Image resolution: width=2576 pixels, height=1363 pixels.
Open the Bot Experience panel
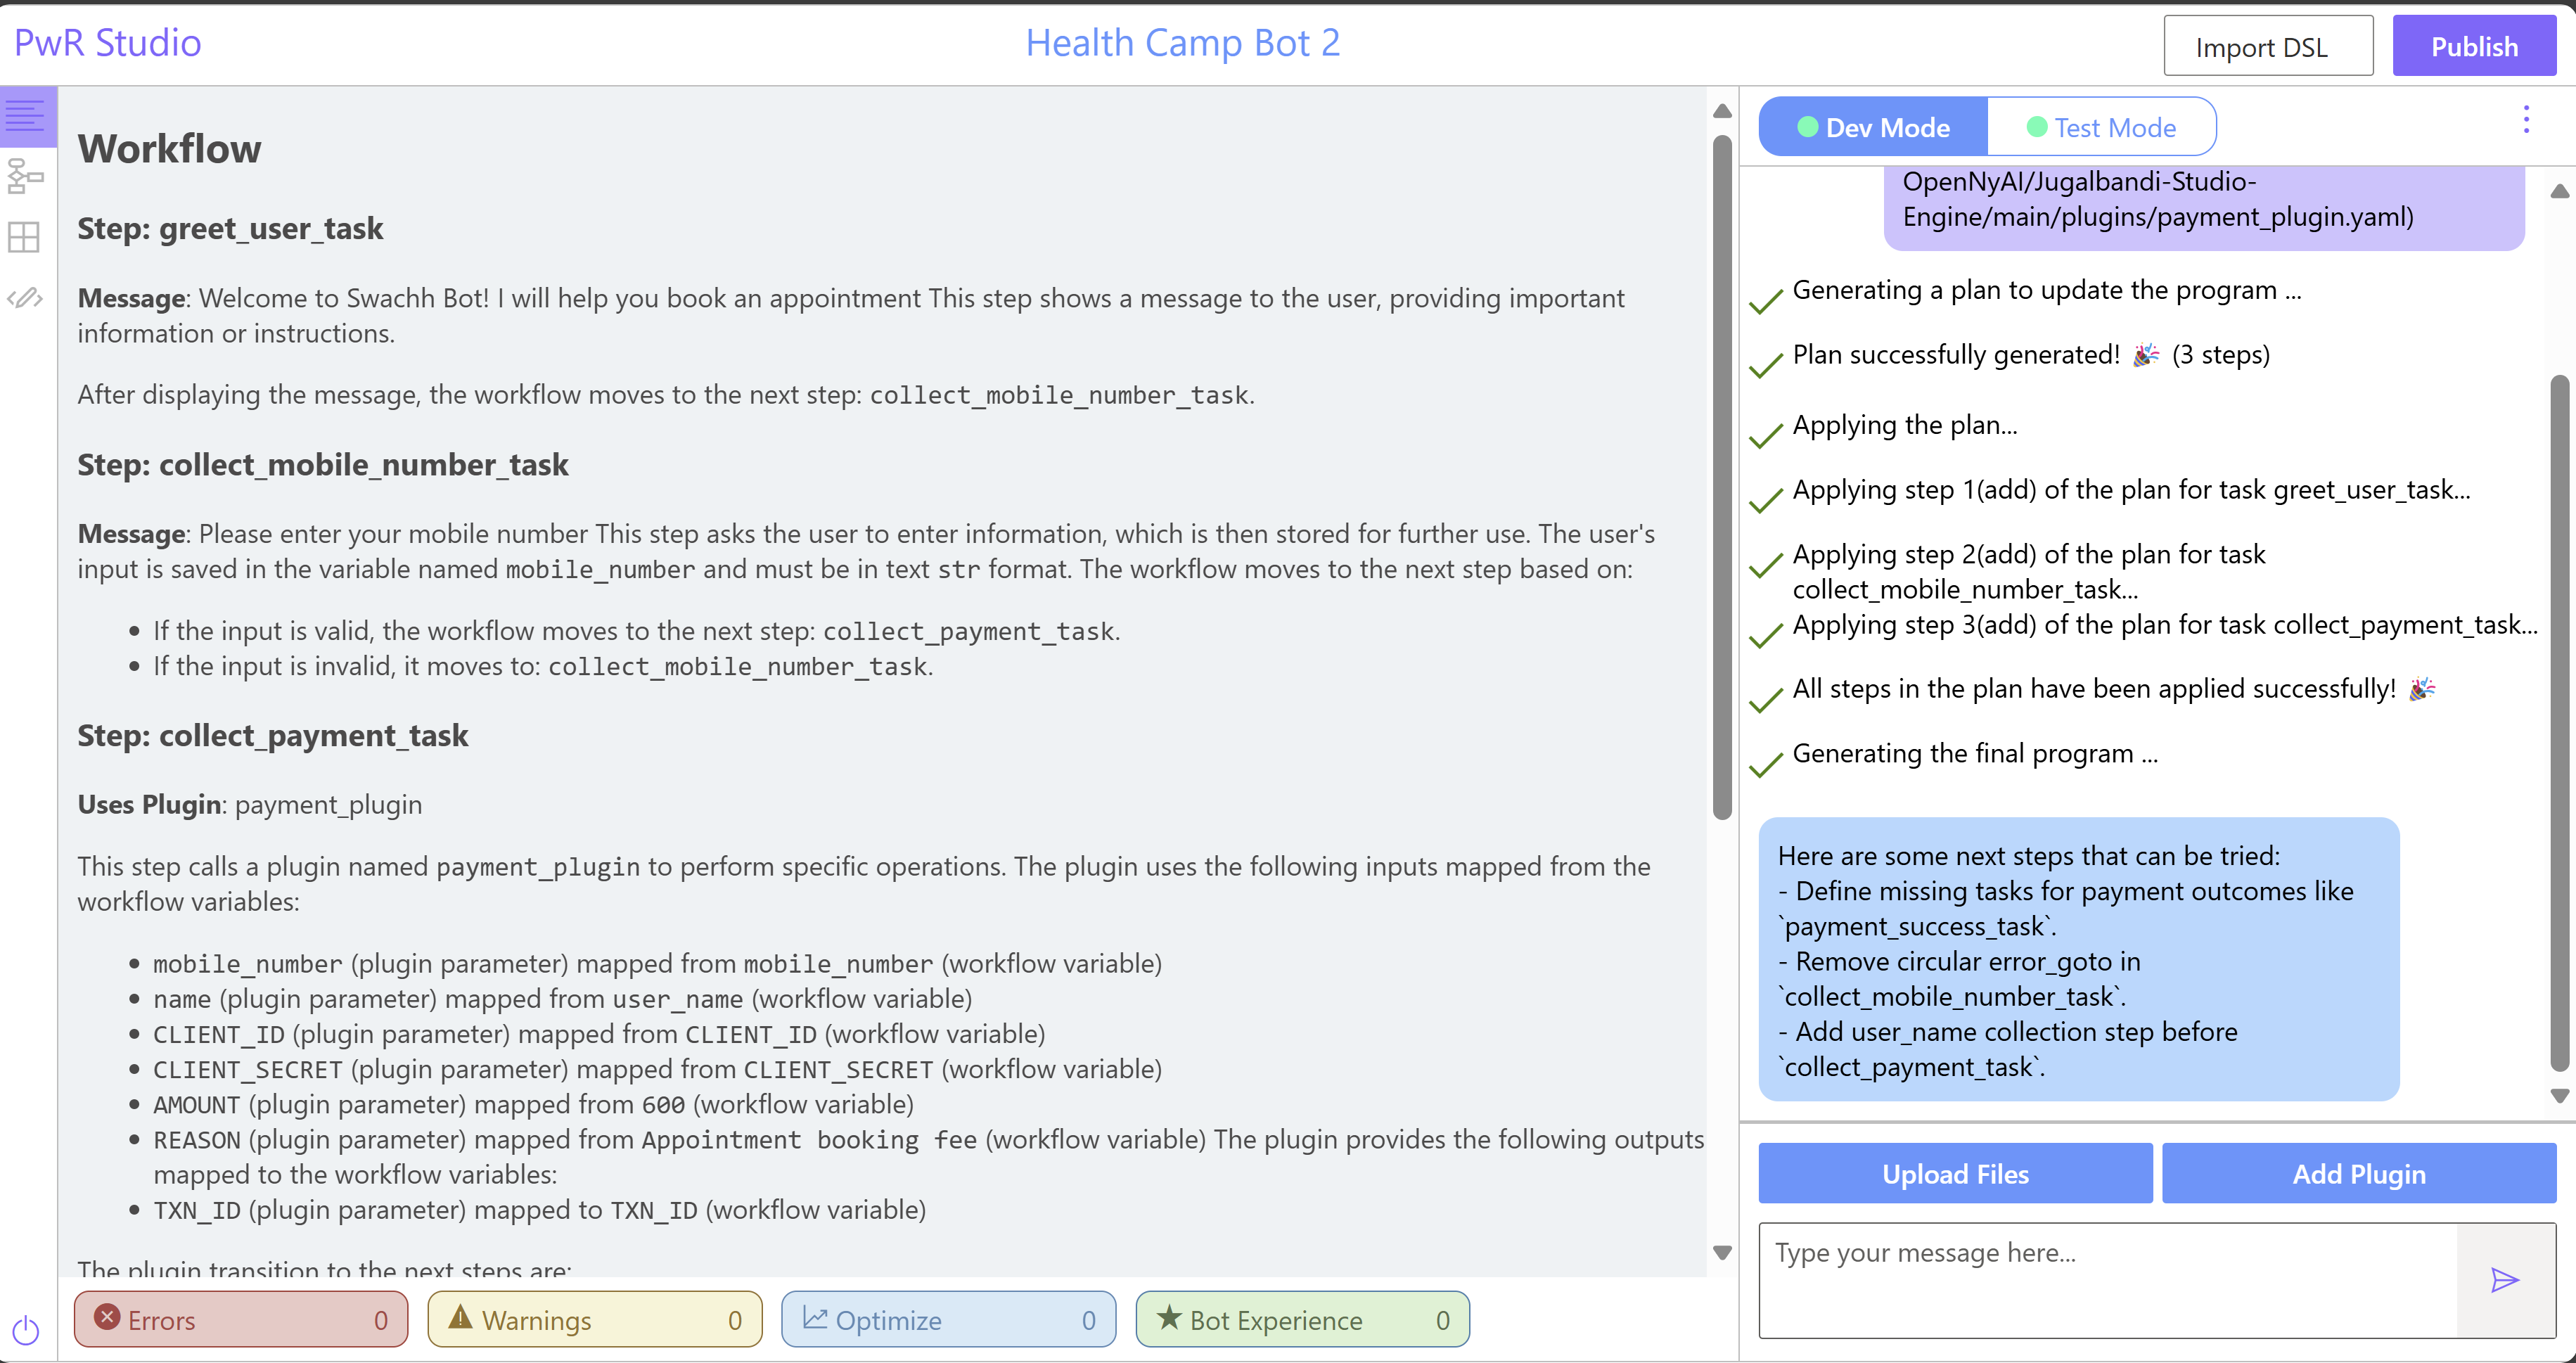pos(1302,1319)
